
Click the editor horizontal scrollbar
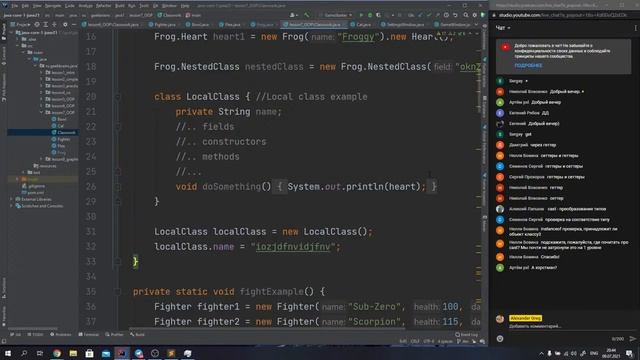(267, 328)
